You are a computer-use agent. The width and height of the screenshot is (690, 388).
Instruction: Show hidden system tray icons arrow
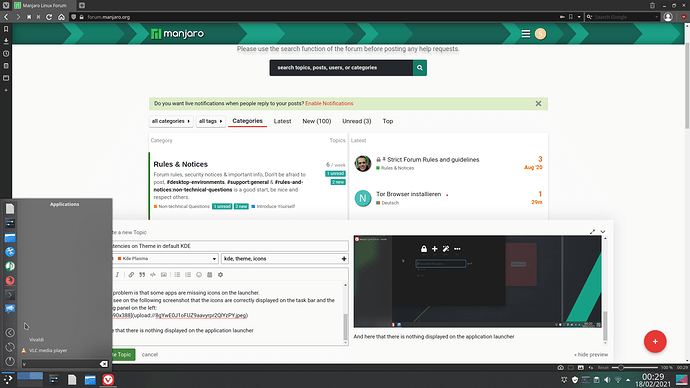(x=628, y=380)
